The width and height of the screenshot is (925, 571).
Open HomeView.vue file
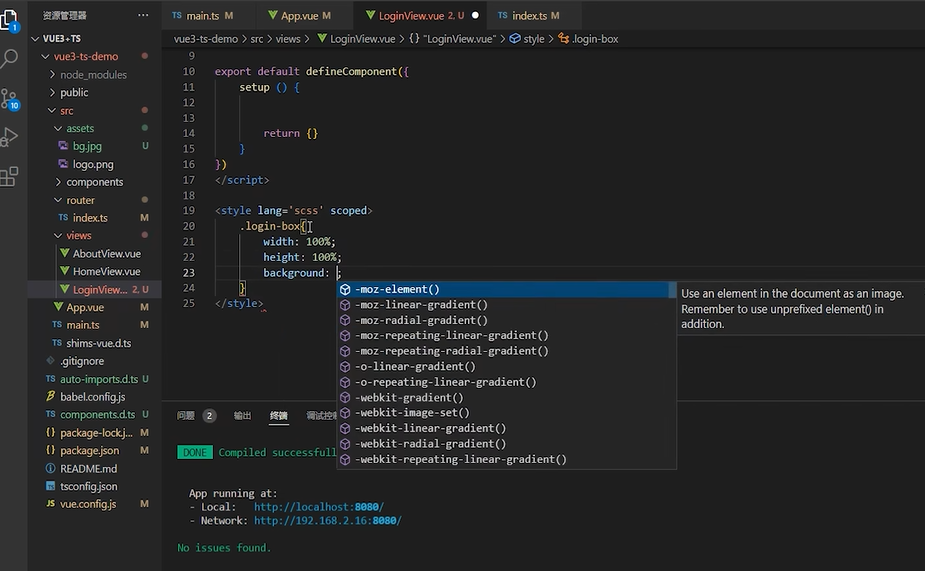pyautogui.click(x=94, y=271)
